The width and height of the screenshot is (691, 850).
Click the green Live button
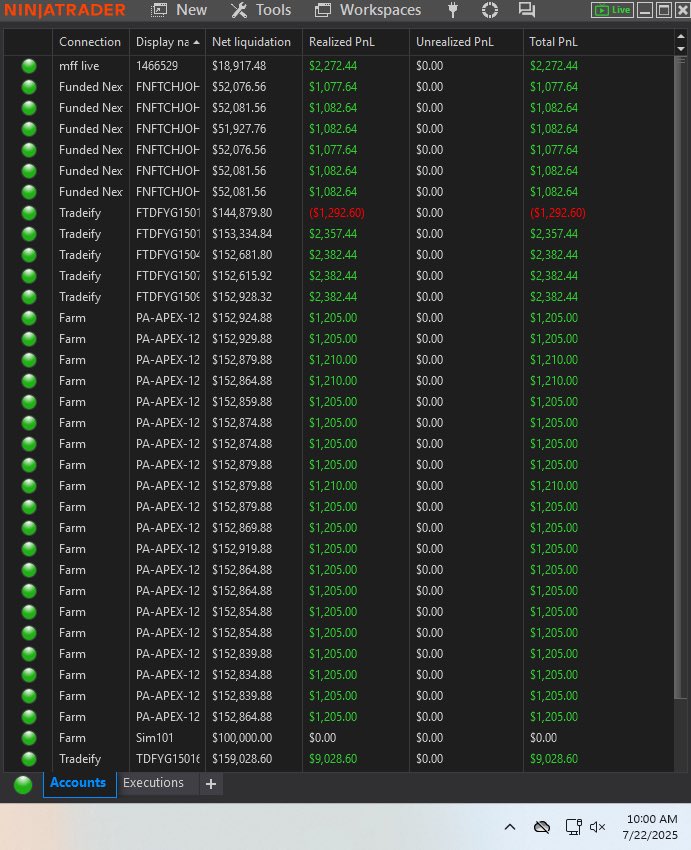[x=612, y=10]
